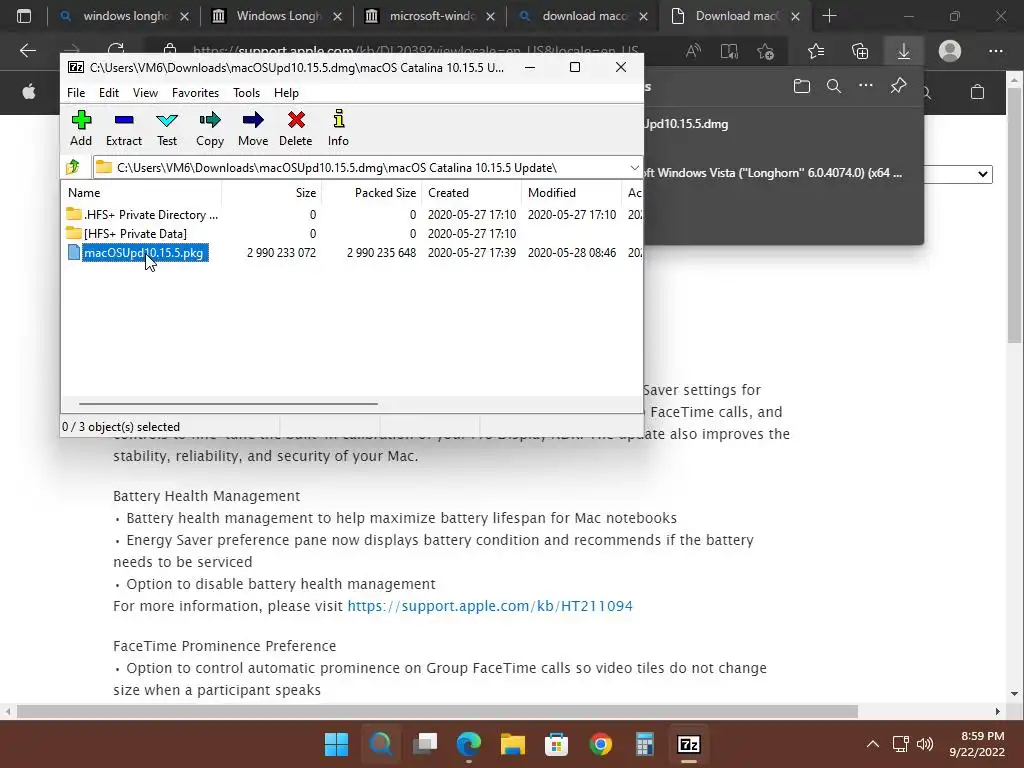Choose the Move tool in 7-Zip
The image size is (1024, 768).
point(253,128)
